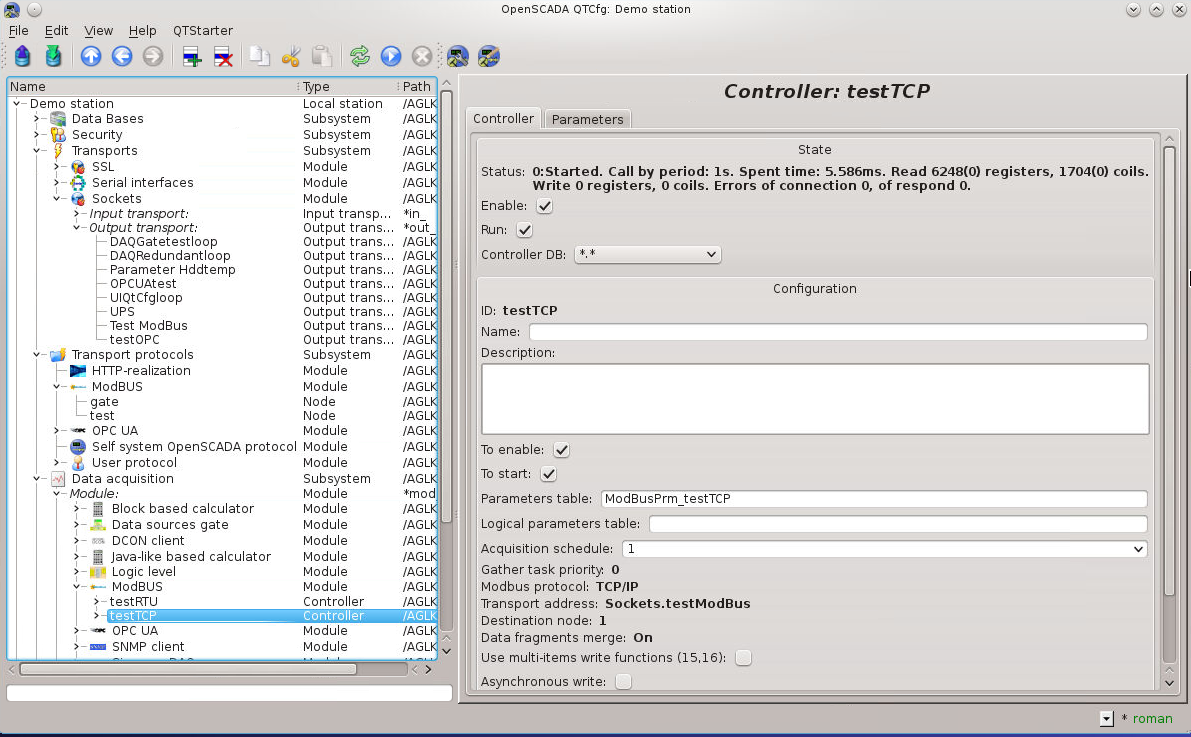Switch to the Parameters tab
1191x737 pixels.
pyautogui.click(x=587, y=119)
